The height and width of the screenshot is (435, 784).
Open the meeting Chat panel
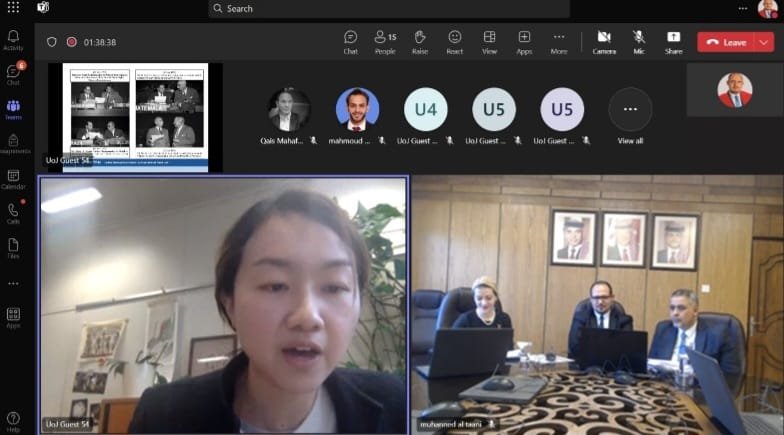click(x=350, y=42)
